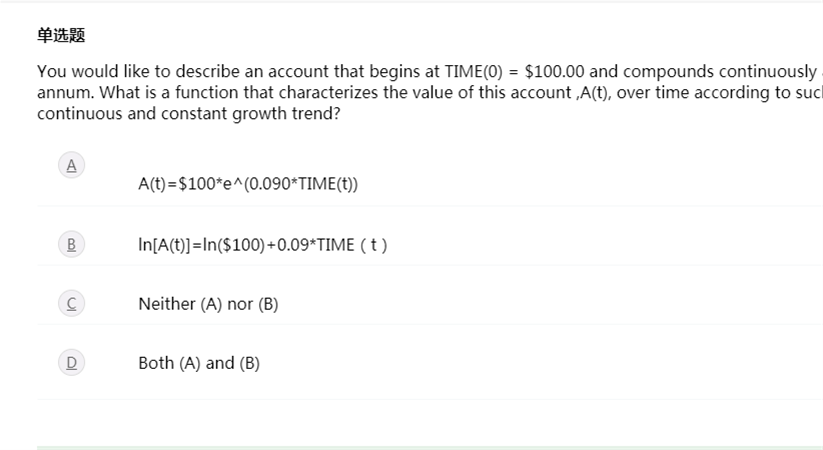Click "continuous and constant growth trend?" line

coord(189,113)
